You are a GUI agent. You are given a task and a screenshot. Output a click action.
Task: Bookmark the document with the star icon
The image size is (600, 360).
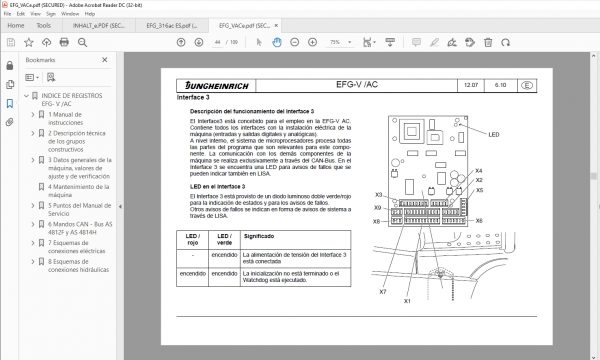point(29,42)
